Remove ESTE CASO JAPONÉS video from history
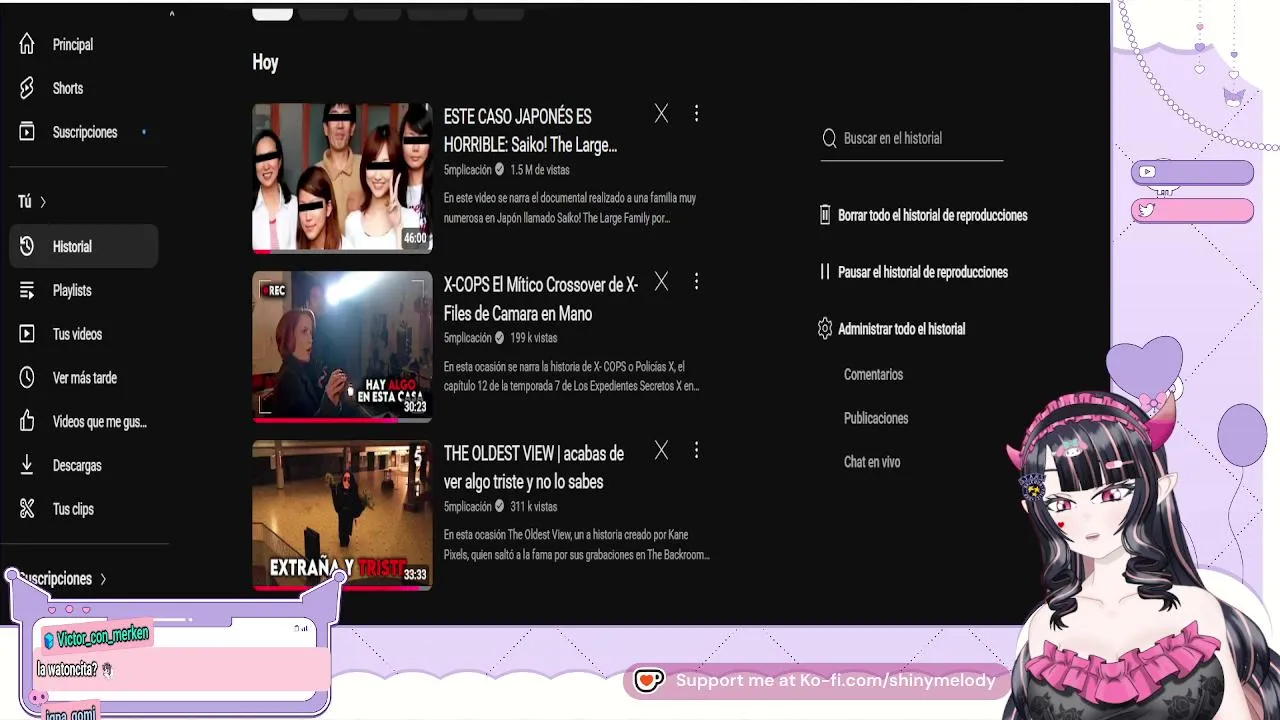Image resolution: width=1280 pixels, height=720 pixels. click(661, 114)
